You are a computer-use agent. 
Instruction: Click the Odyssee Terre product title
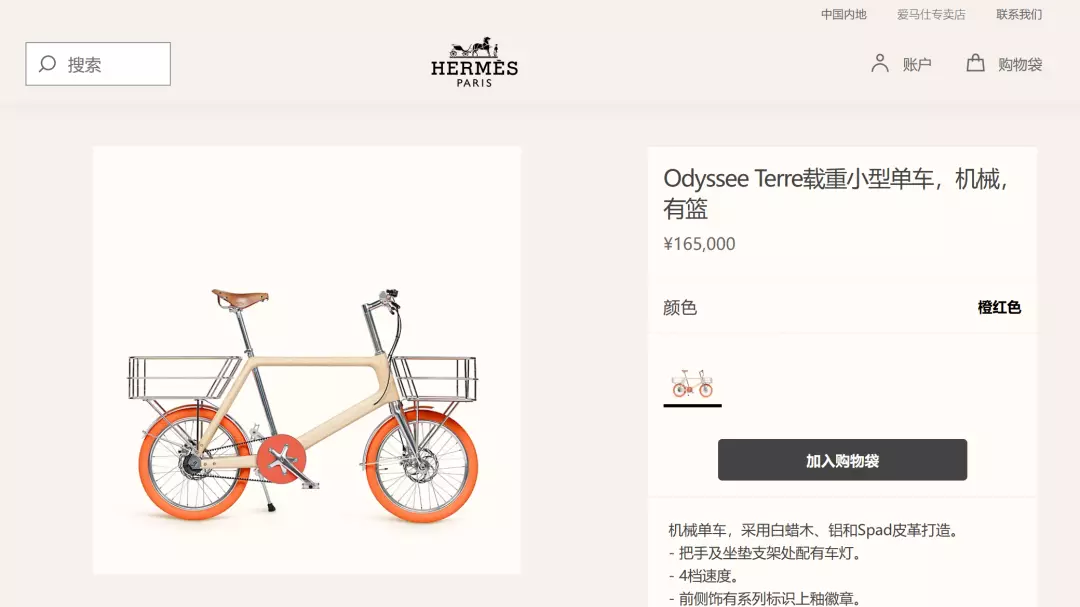pyautogui.click(x=835, y=193)
